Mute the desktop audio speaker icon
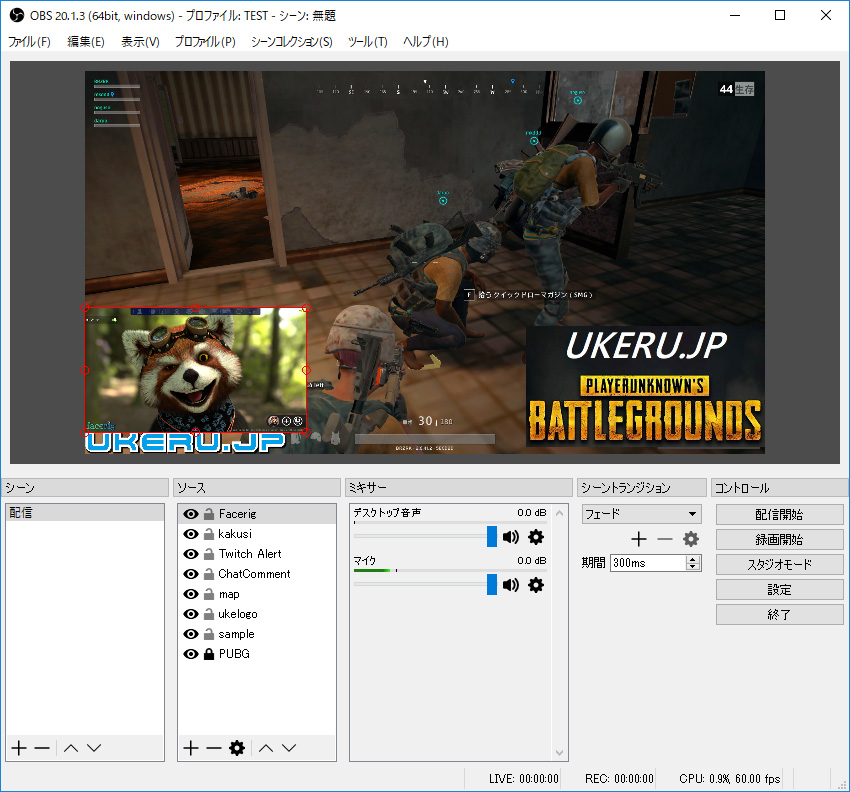 click(511, 537)
